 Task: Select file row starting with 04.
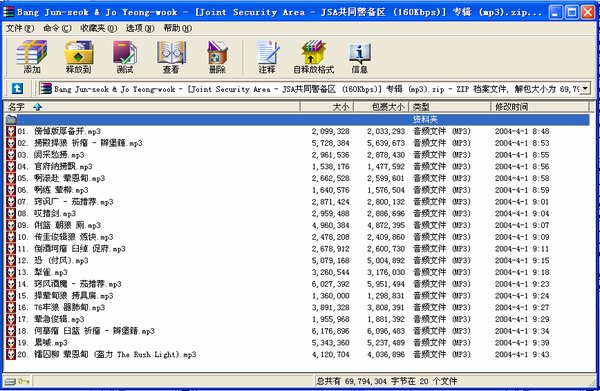(297, 166)
